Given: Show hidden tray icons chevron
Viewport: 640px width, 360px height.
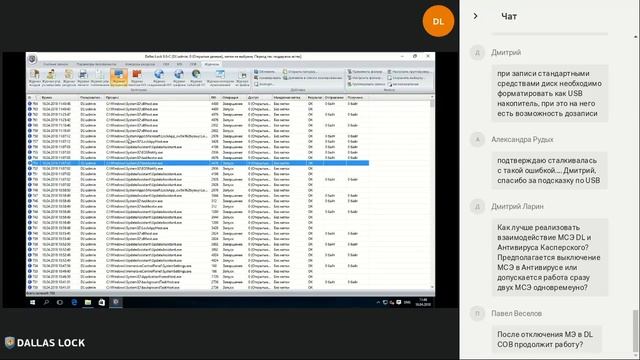Looking at the screenshot, I should [378, 302].
